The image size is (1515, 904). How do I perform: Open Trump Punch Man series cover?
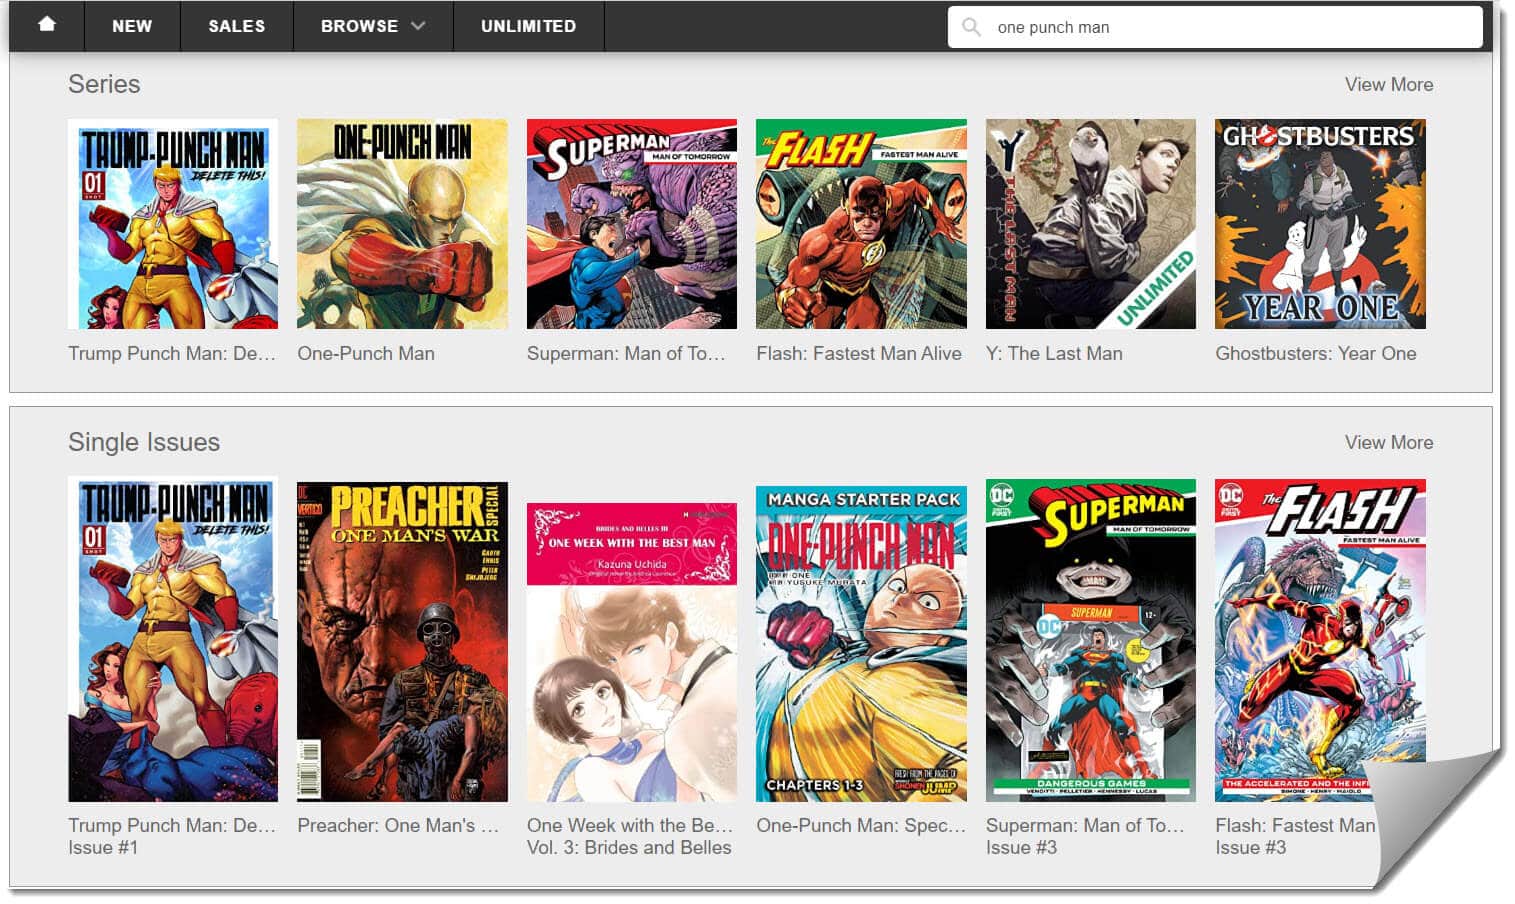pyautogui.click(x=173, y=224)
